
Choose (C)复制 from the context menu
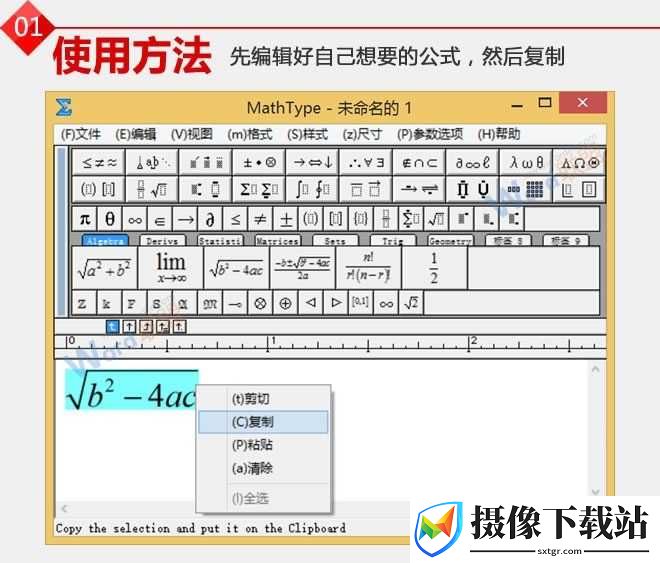click(263, 422)
